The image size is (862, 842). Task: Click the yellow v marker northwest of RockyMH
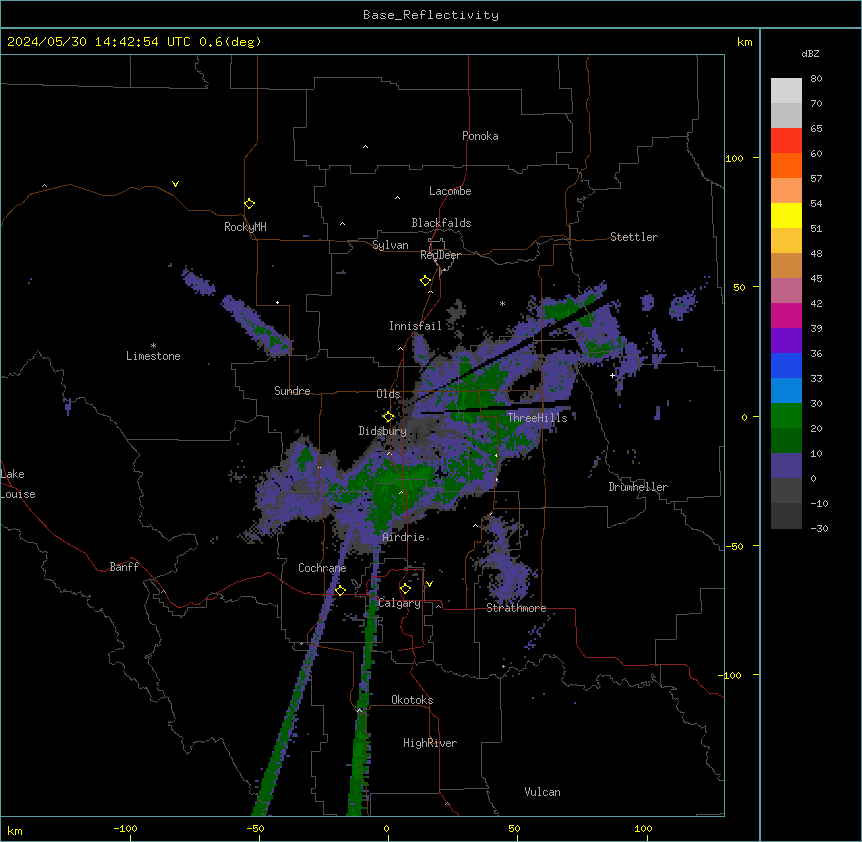[175, 184]
